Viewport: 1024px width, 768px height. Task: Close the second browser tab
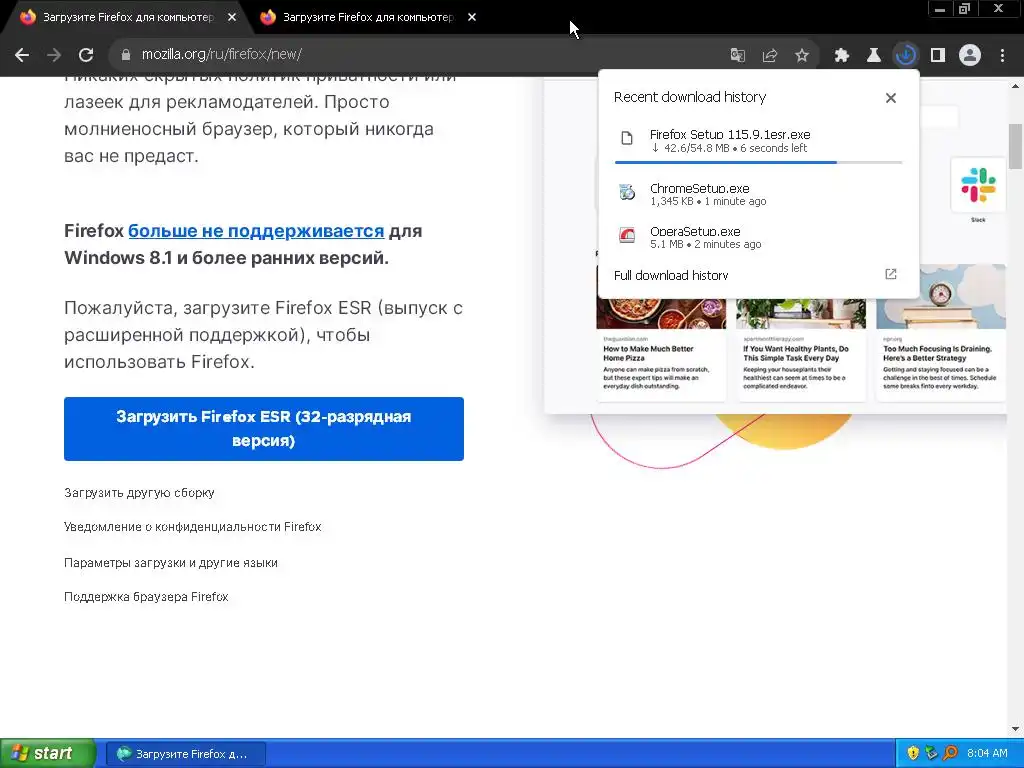472,18
